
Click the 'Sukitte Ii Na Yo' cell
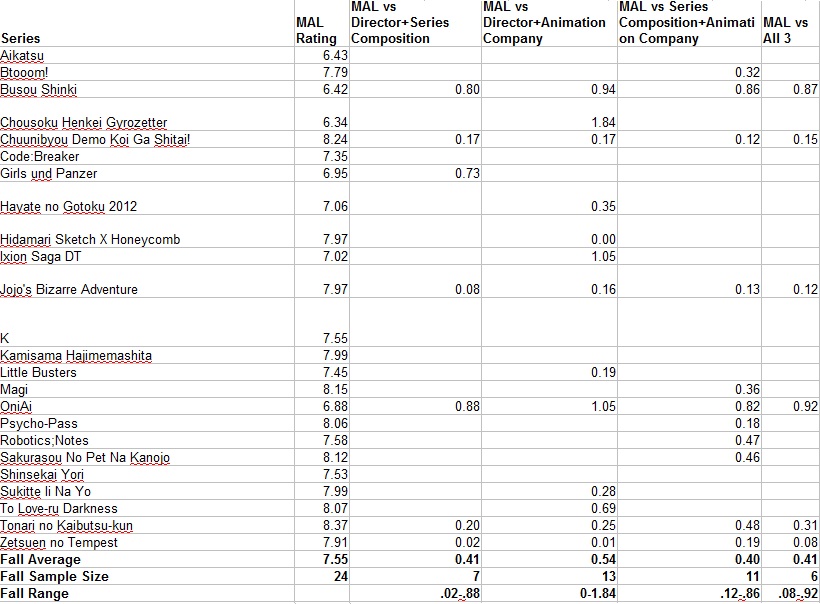point(147,491)
